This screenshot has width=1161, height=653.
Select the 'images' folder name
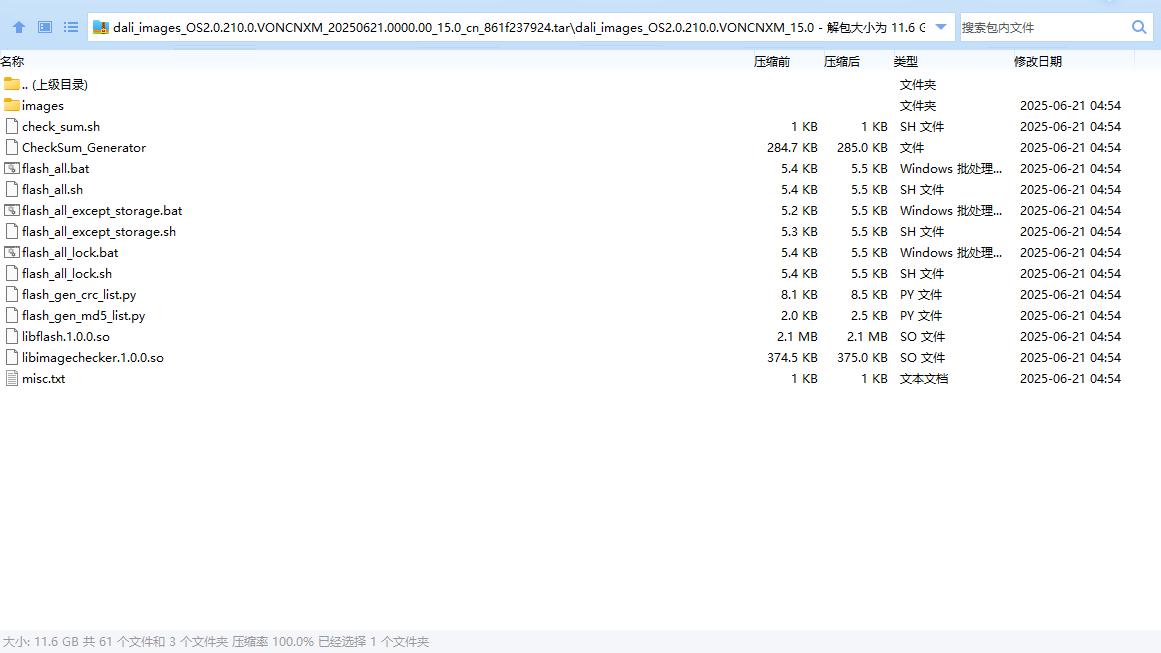pos(43,106)
